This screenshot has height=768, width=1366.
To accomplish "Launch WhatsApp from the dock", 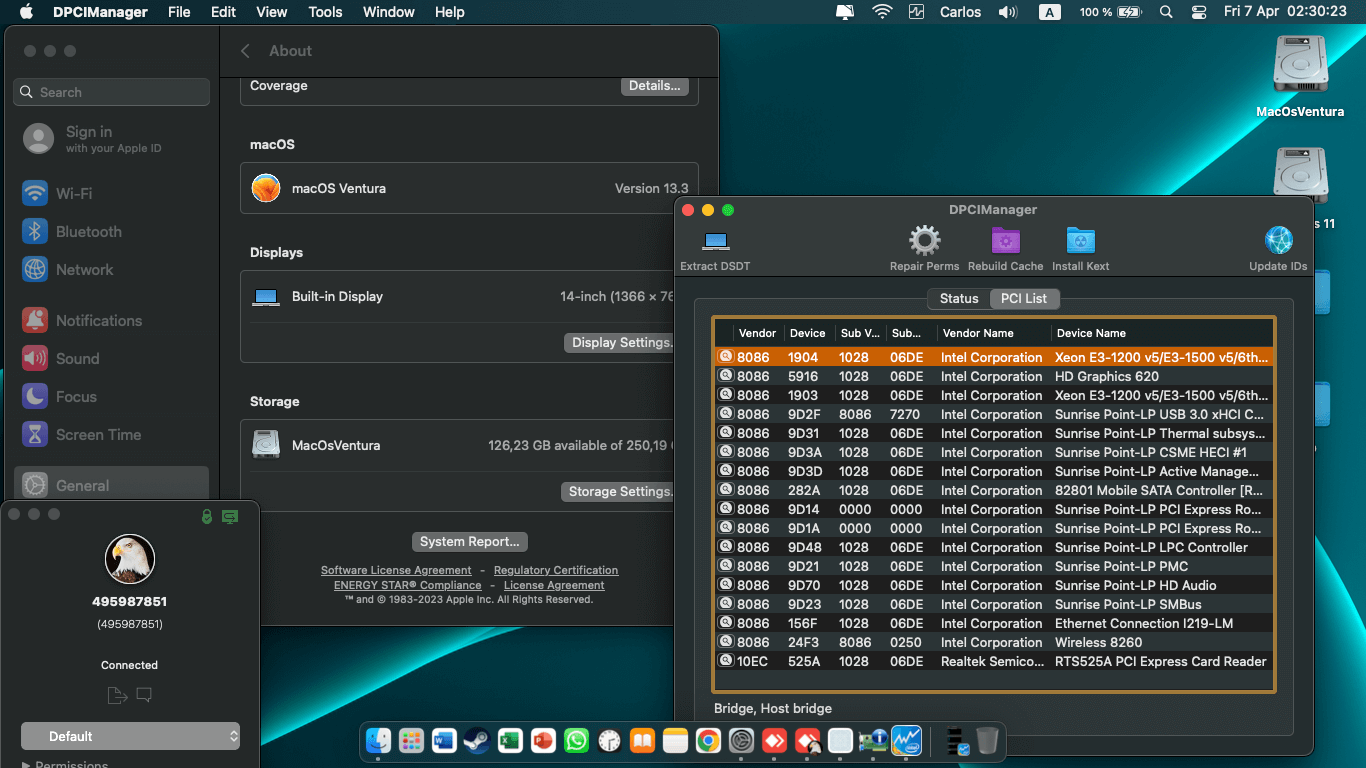I will pos(576,740).
